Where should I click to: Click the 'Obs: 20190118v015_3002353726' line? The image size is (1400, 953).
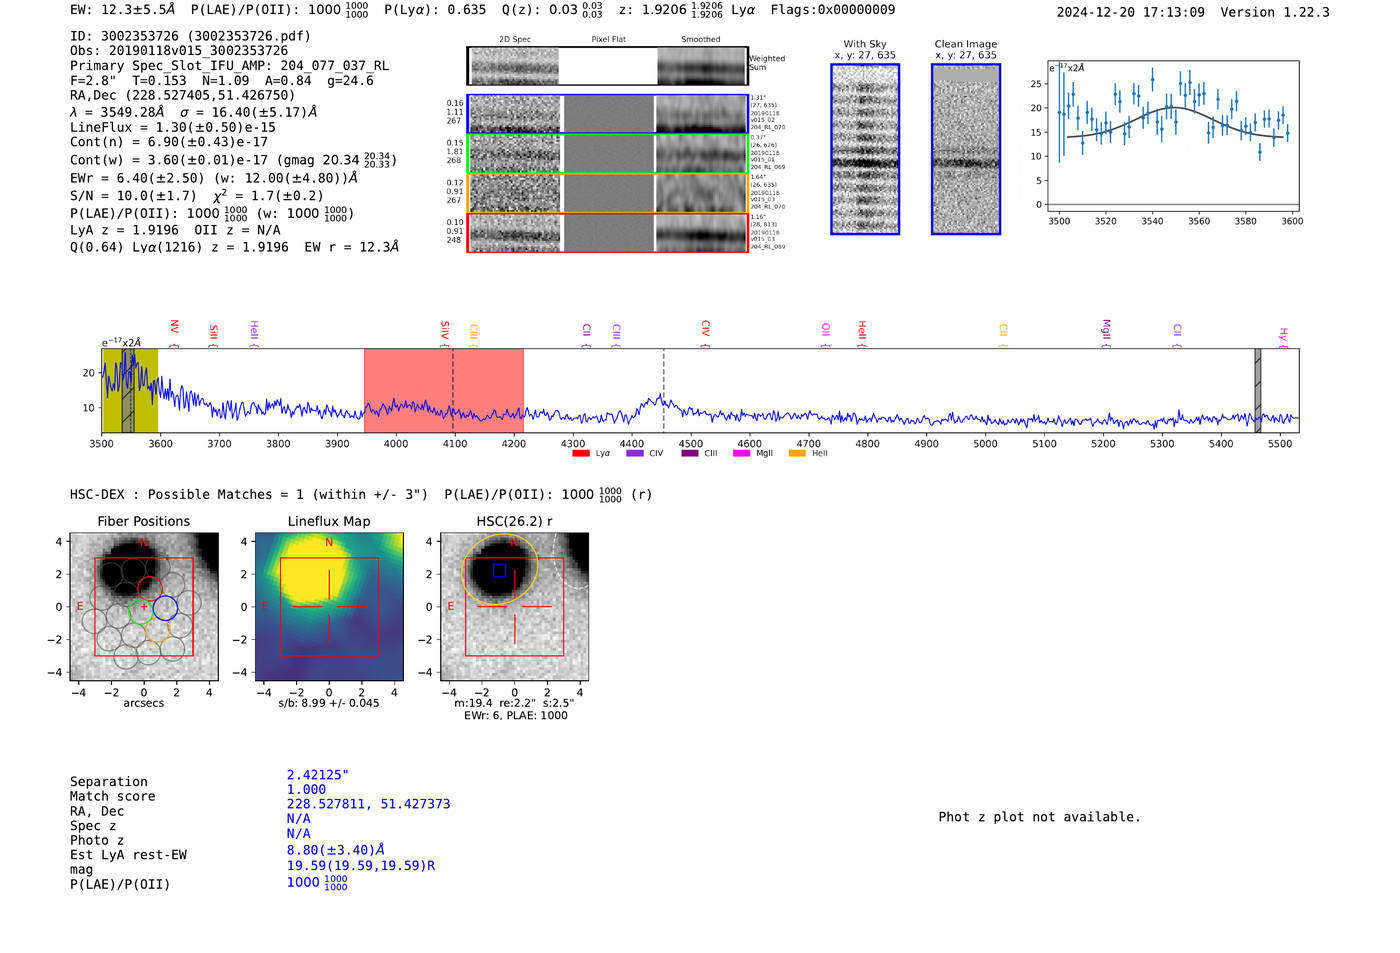pos(179,51)
